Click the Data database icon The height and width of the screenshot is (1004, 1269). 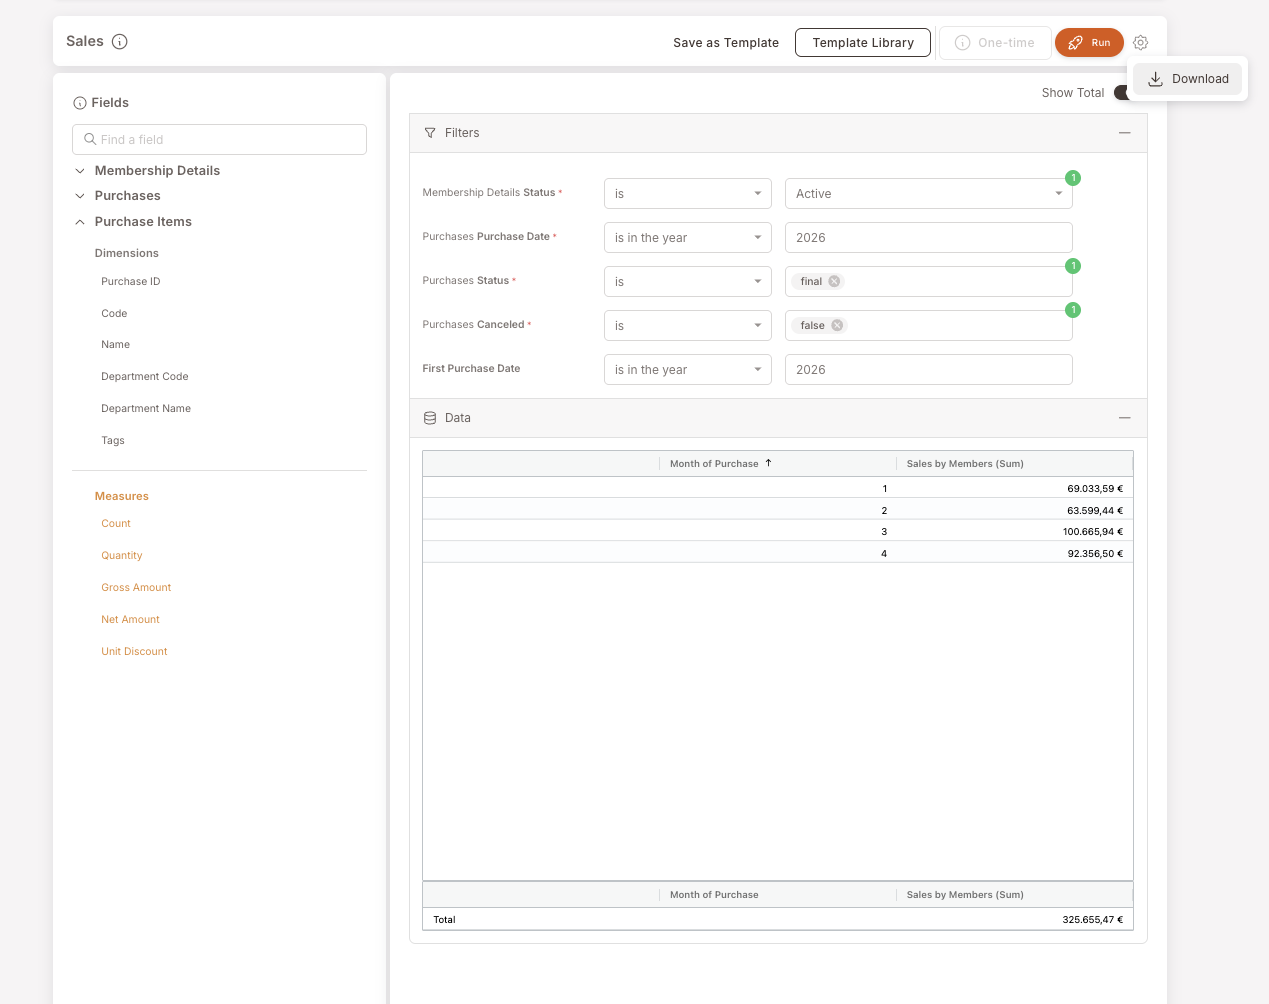pyautogui.click(x=430, y=418)
